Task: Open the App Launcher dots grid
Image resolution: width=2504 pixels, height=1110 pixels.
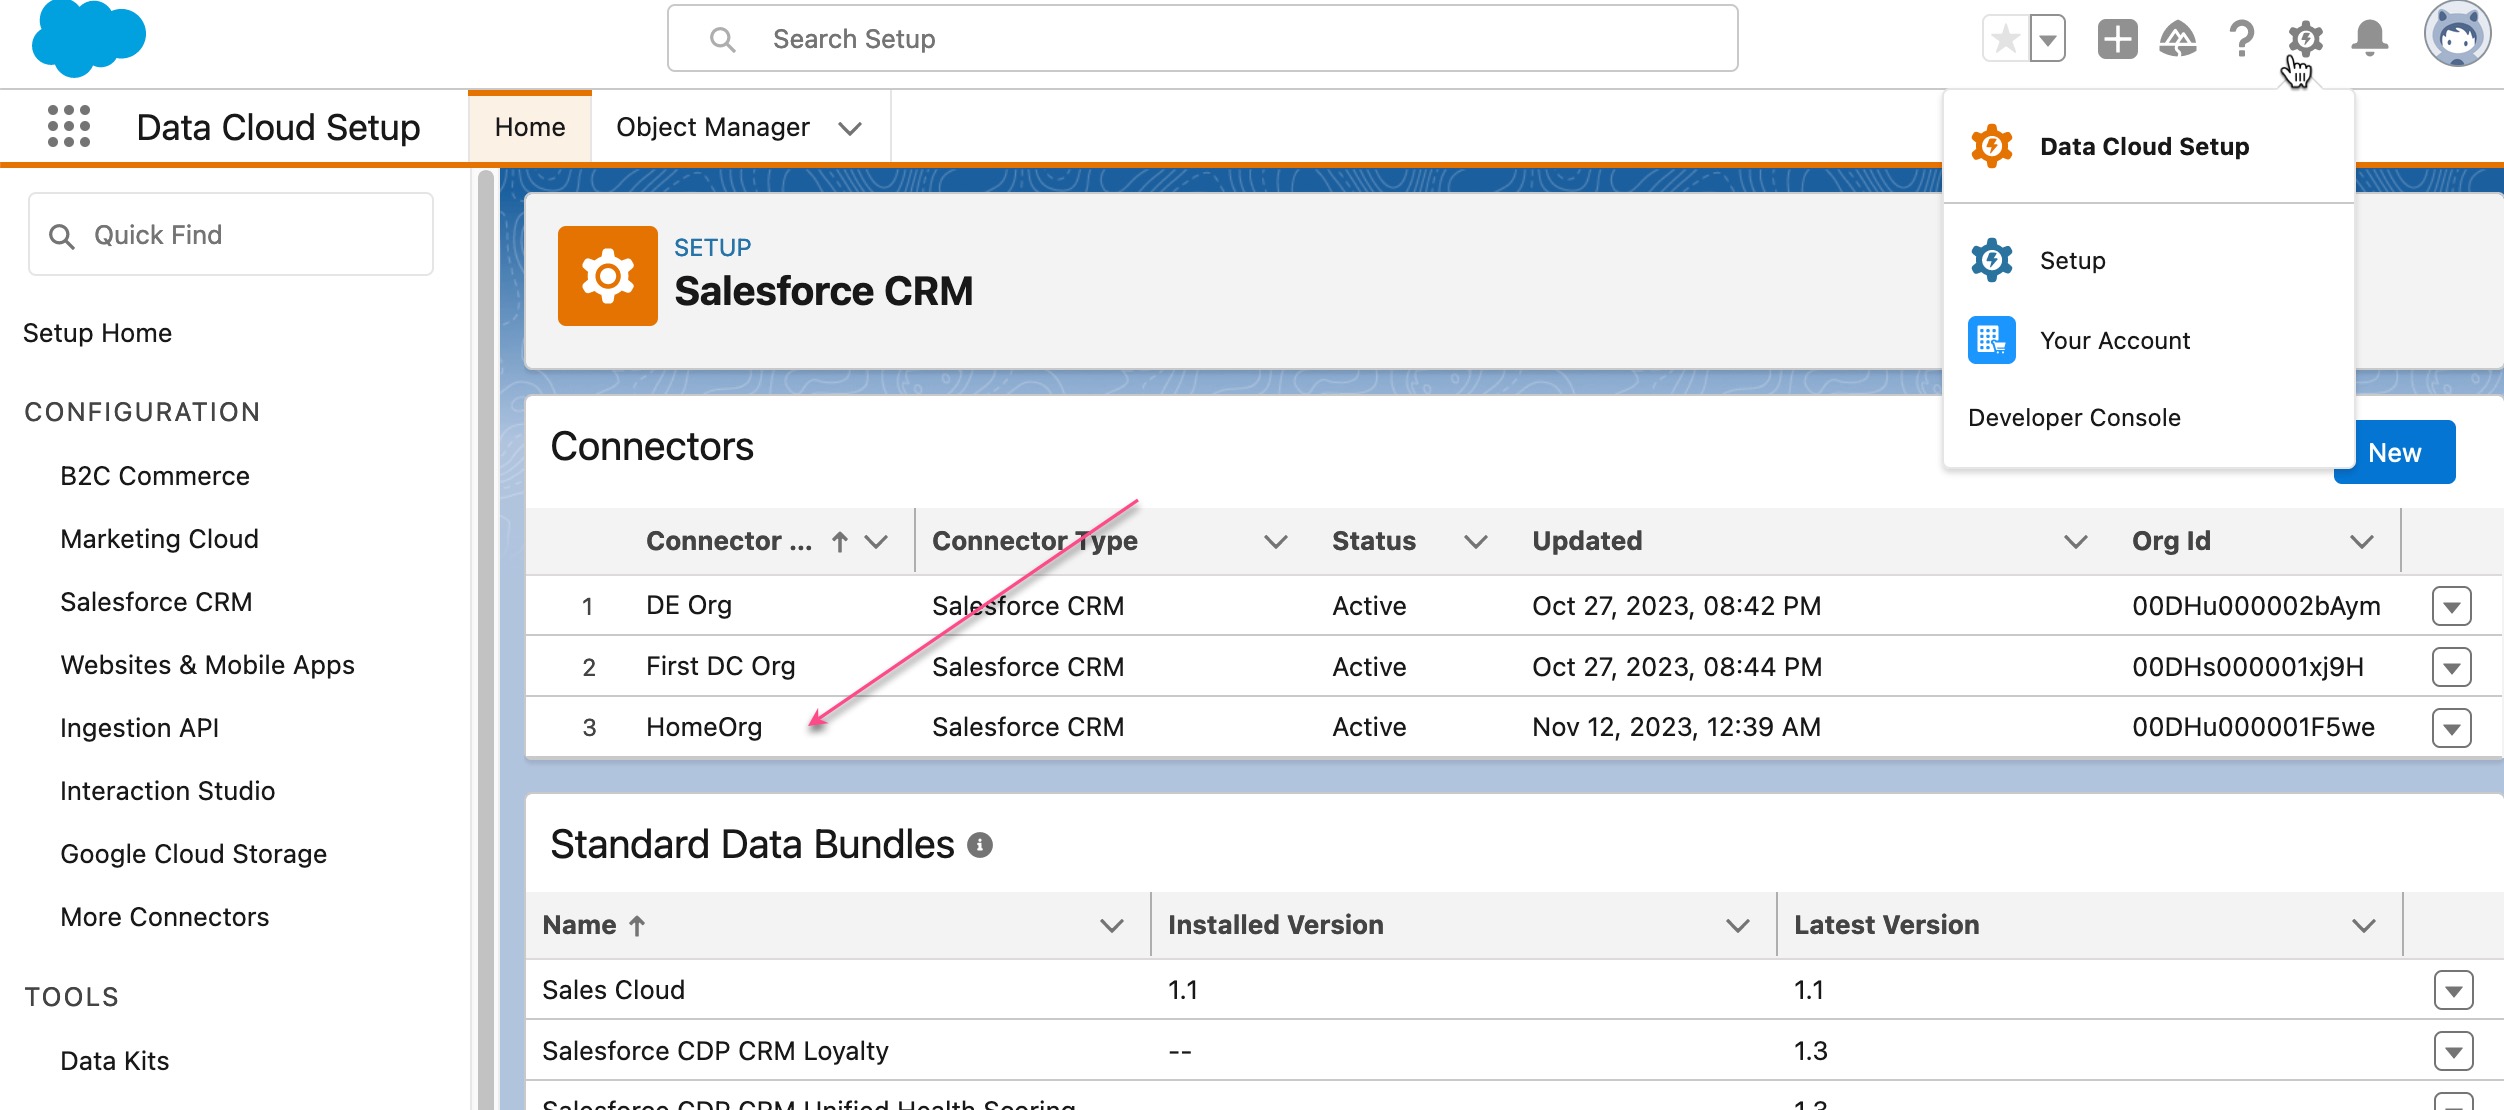Action: 69,127
